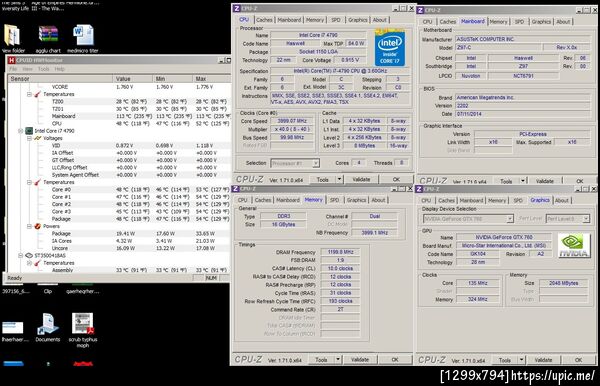Screen dimensions: 600x386
Task: Click the Z icon of the CPU-Z Graphics window
Action: (419, 189)
